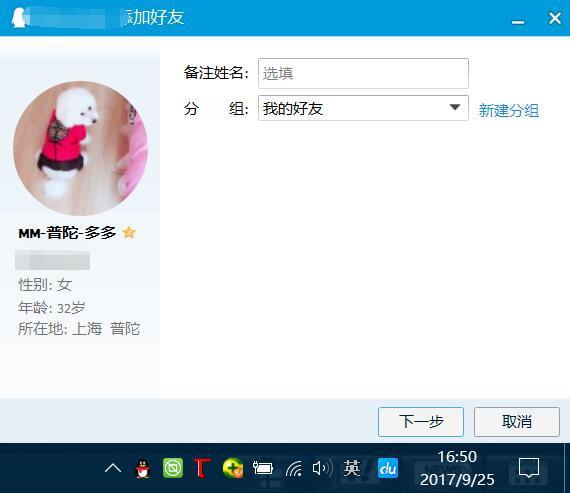
Task: Click the red T tray icon
Action: tap(202, 468)
